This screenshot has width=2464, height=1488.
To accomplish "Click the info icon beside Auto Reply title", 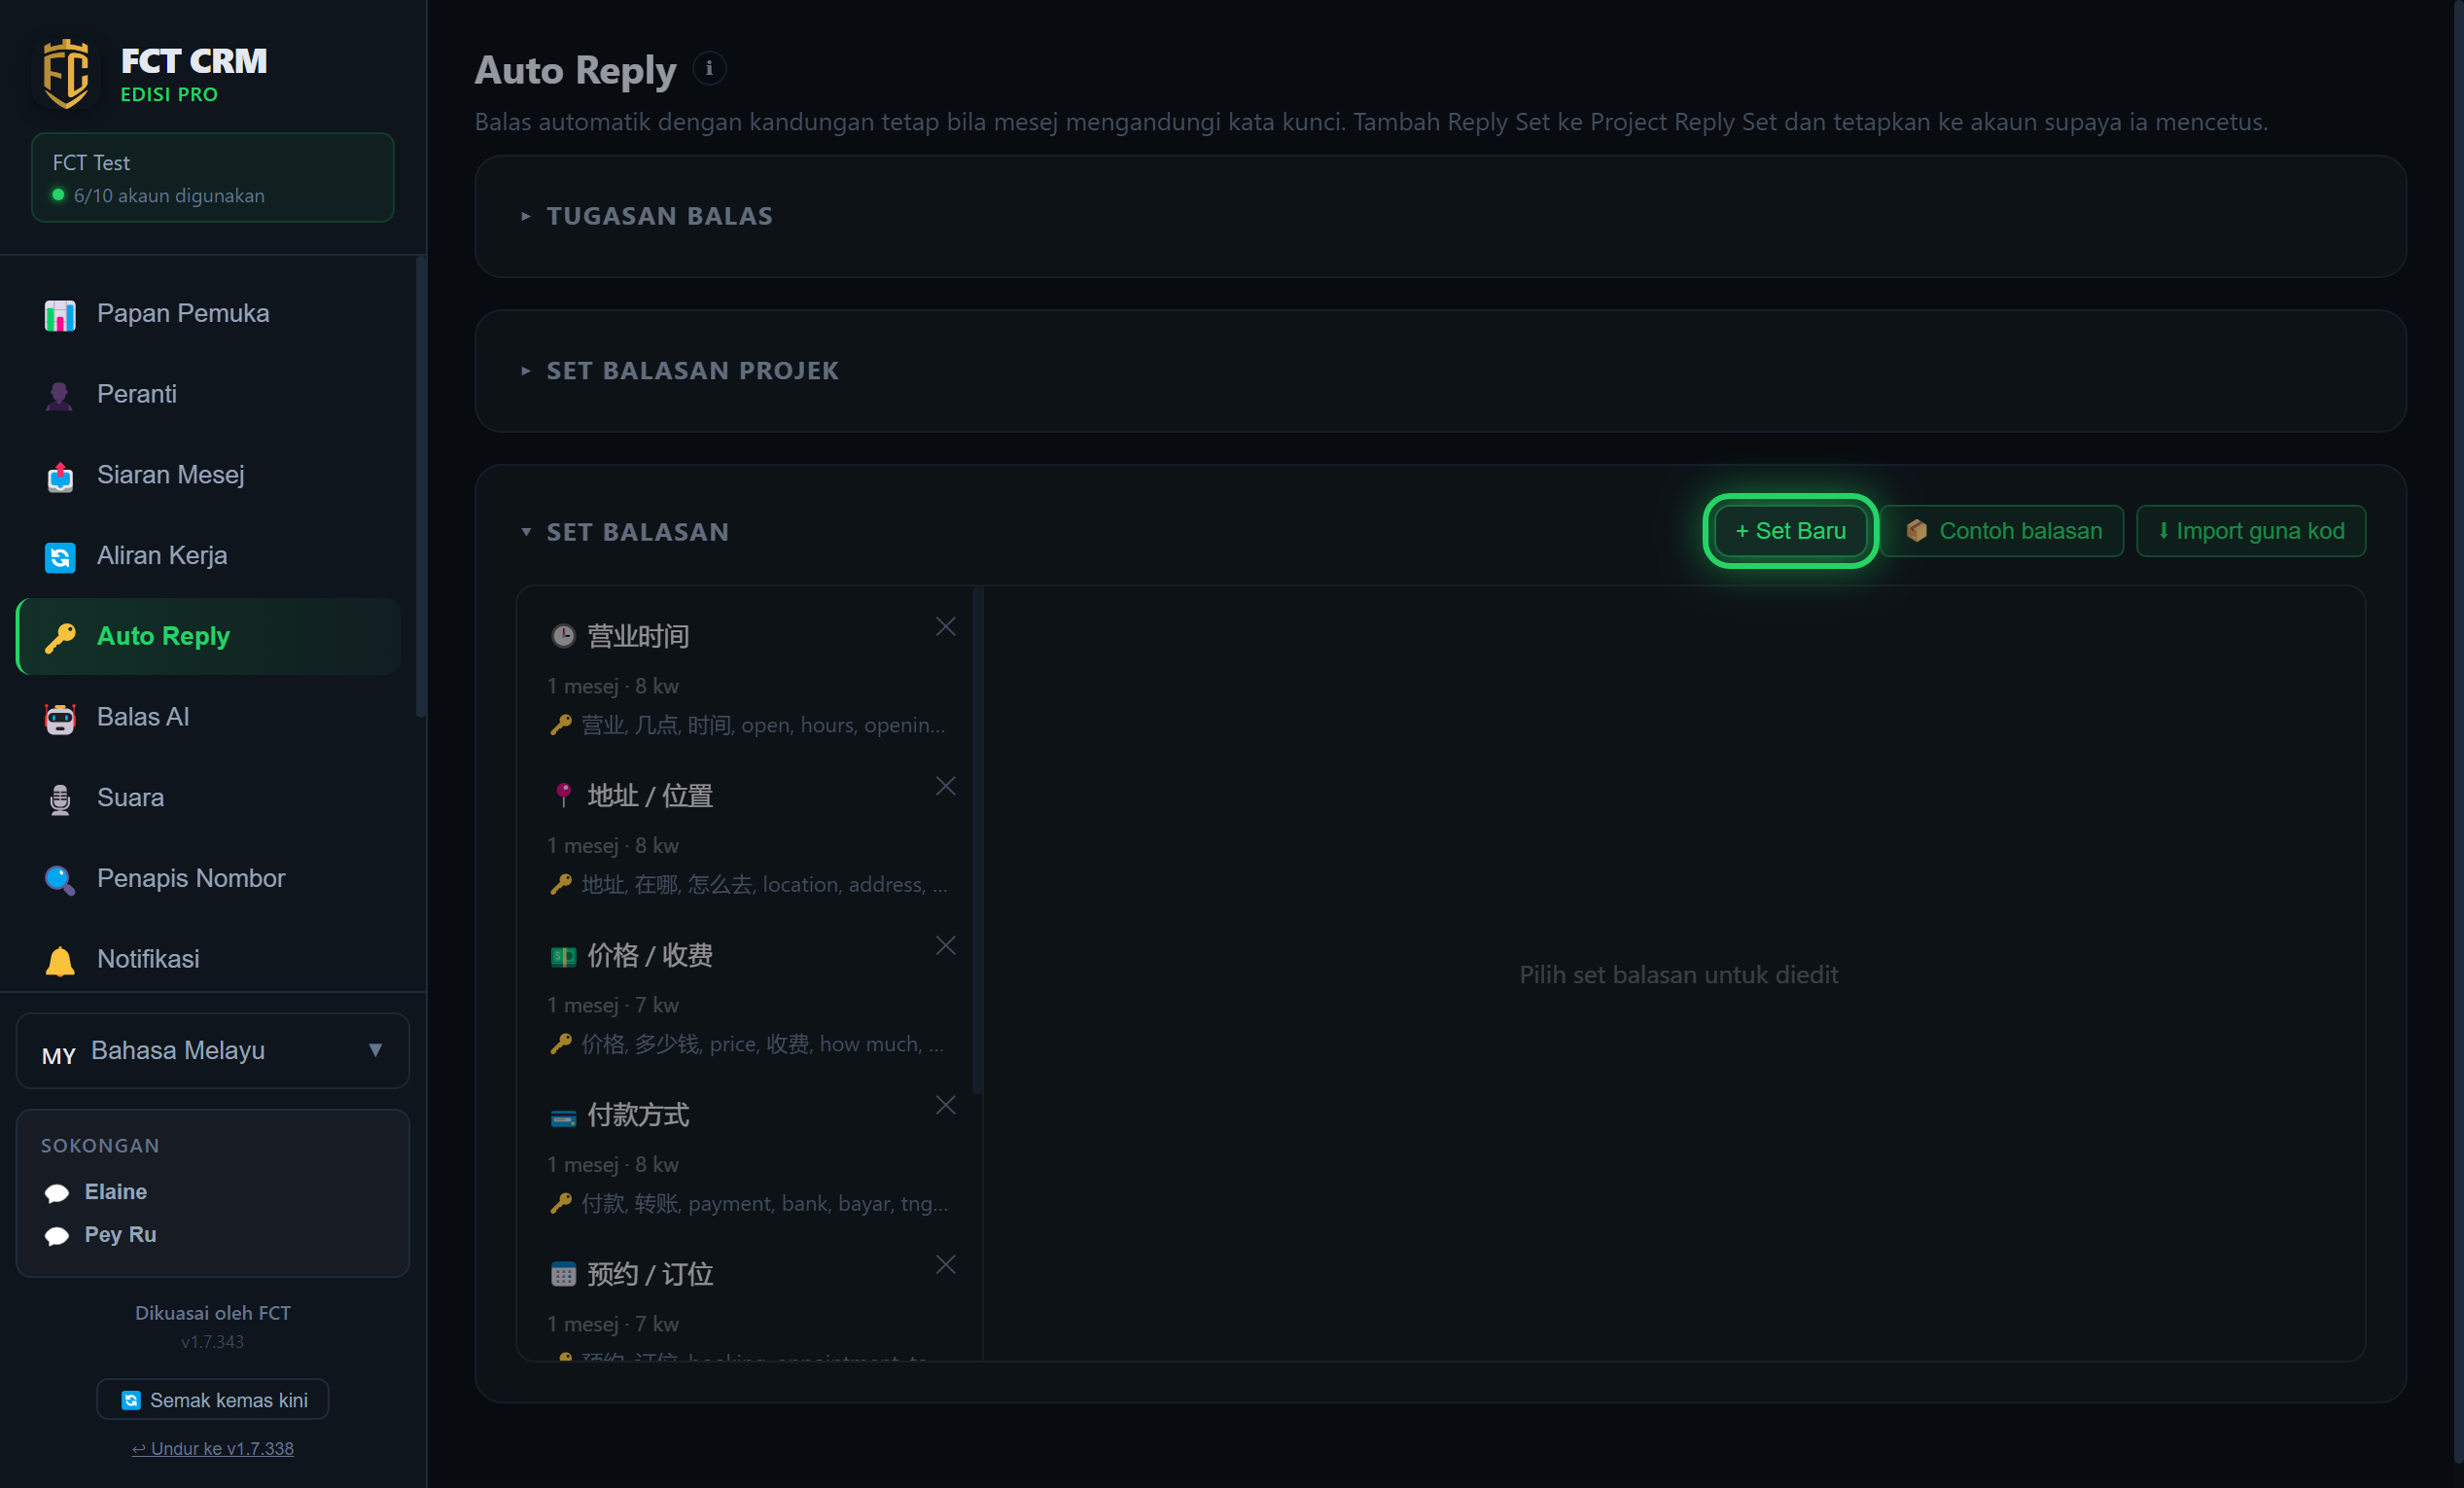I will point(709,68).
